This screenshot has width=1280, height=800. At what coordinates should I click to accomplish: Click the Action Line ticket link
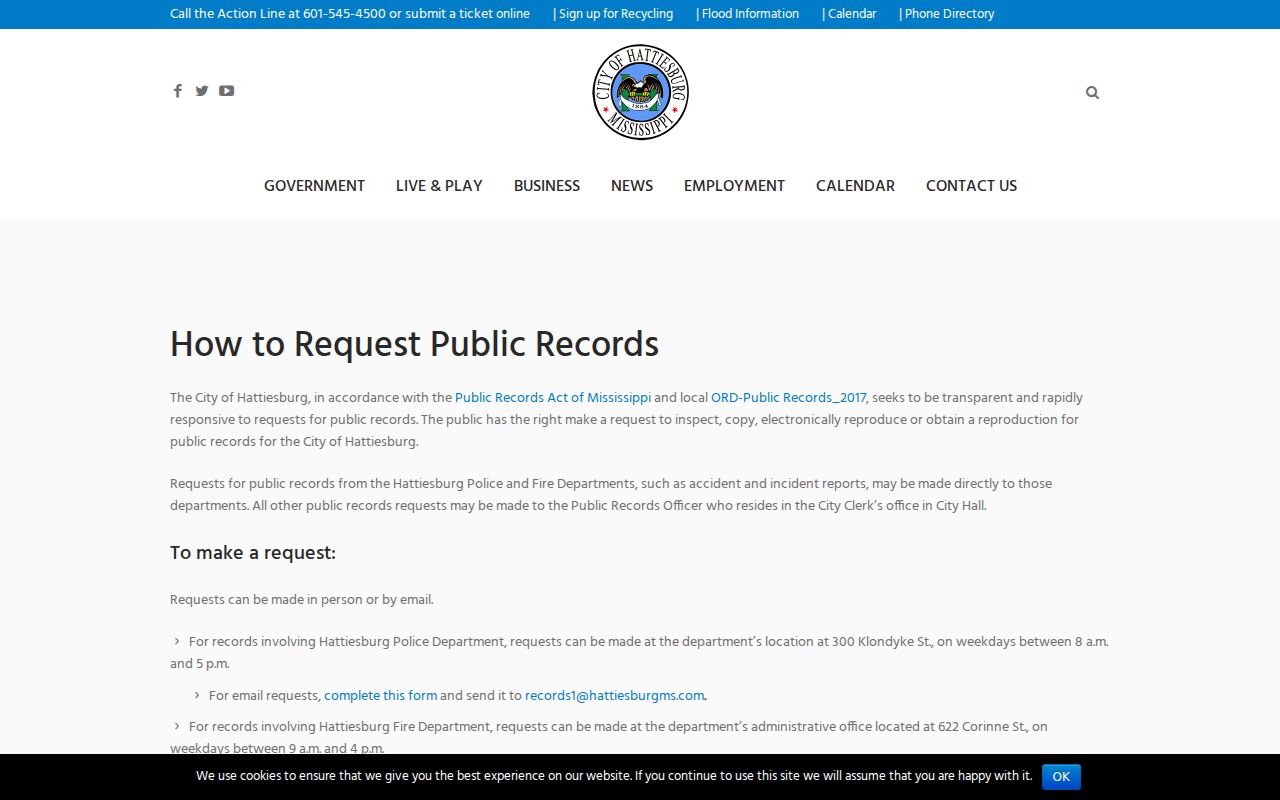350,14
